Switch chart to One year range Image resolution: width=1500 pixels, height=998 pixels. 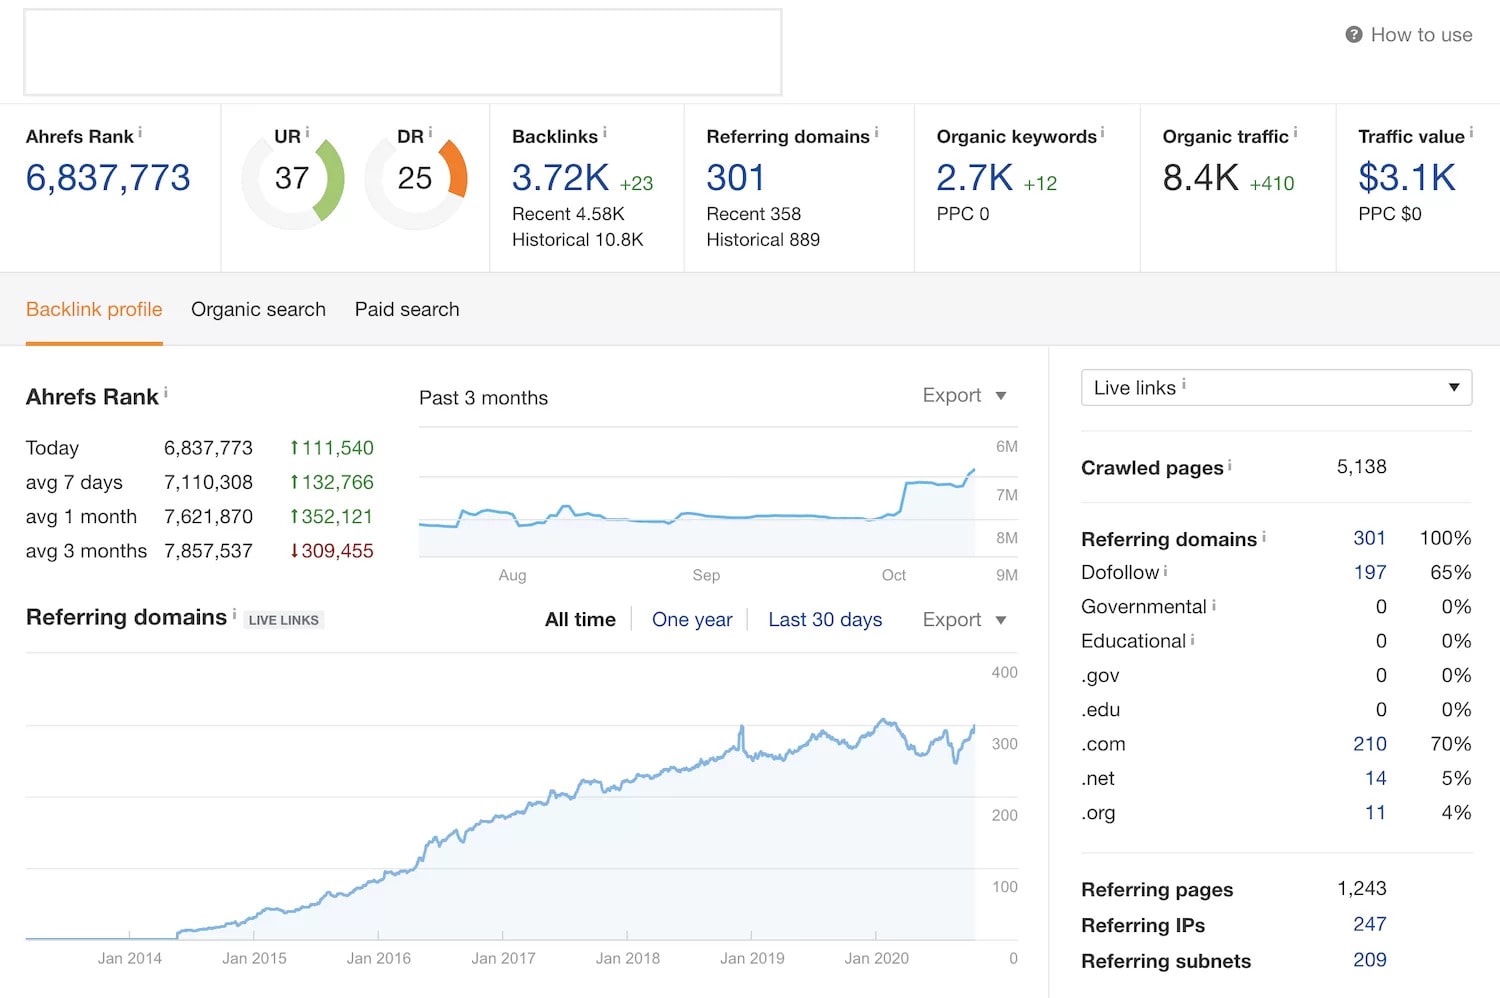tap(692, 620)
